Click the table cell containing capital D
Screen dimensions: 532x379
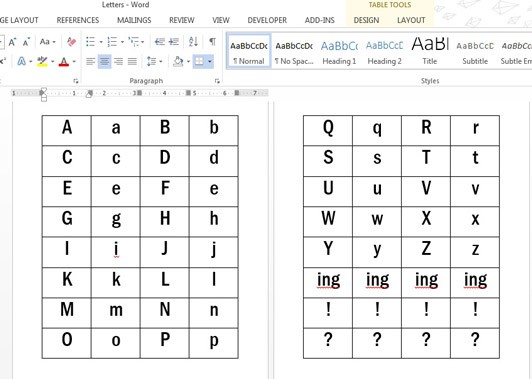(165, 161)
